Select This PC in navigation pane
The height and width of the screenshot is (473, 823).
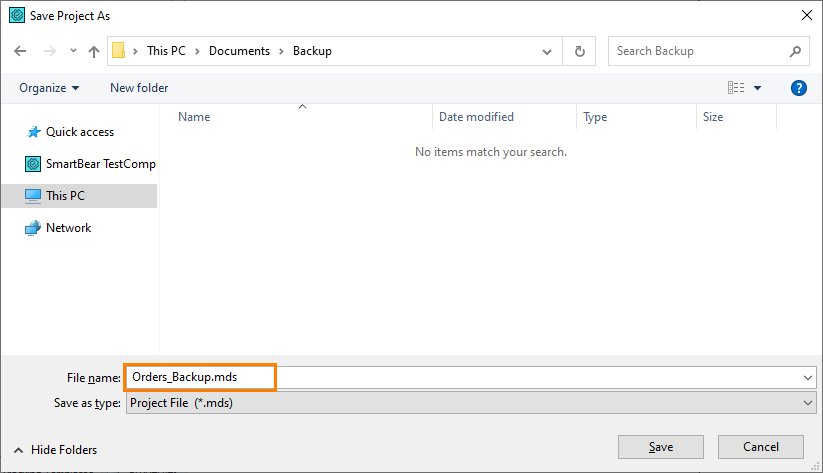65,196
